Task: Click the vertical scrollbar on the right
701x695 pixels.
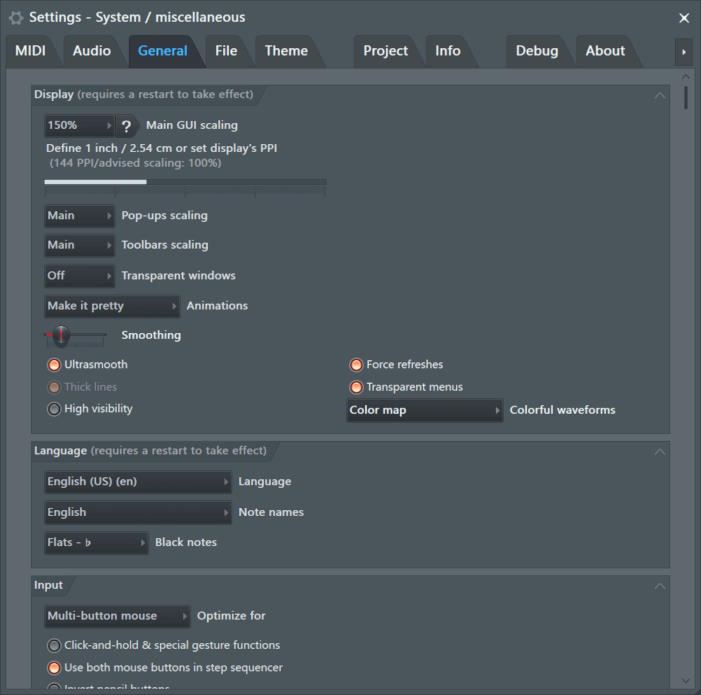Action: point(685,98)
